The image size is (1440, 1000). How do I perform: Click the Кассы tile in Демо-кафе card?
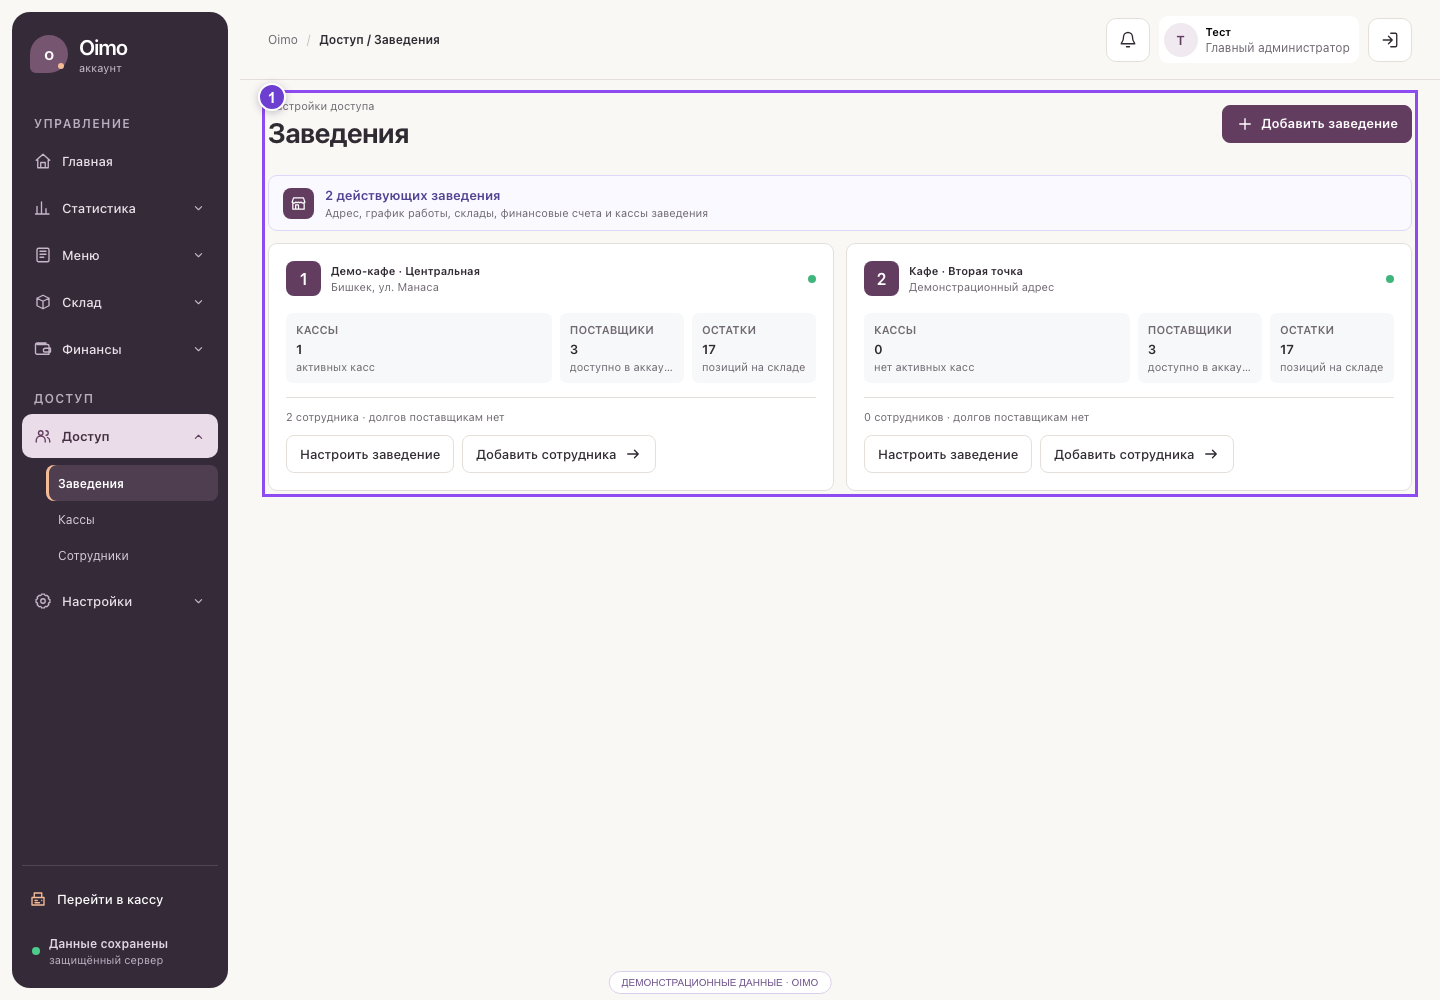[419, 348]
